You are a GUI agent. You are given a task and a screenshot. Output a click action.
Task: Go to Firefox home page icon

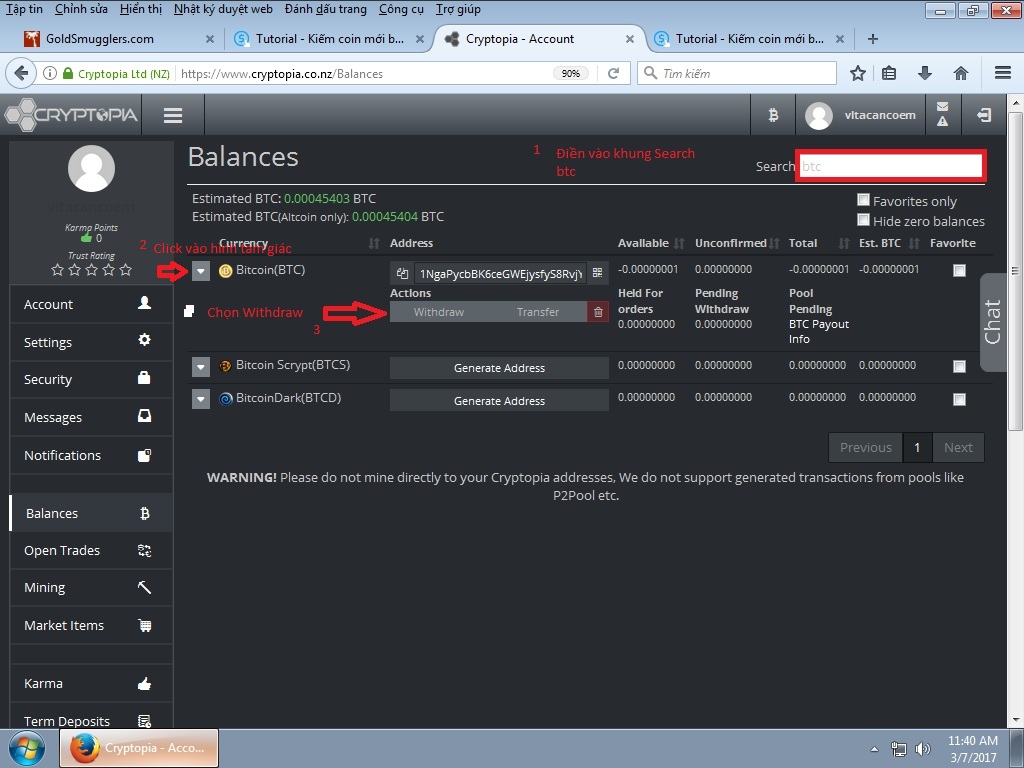point(961,73)
